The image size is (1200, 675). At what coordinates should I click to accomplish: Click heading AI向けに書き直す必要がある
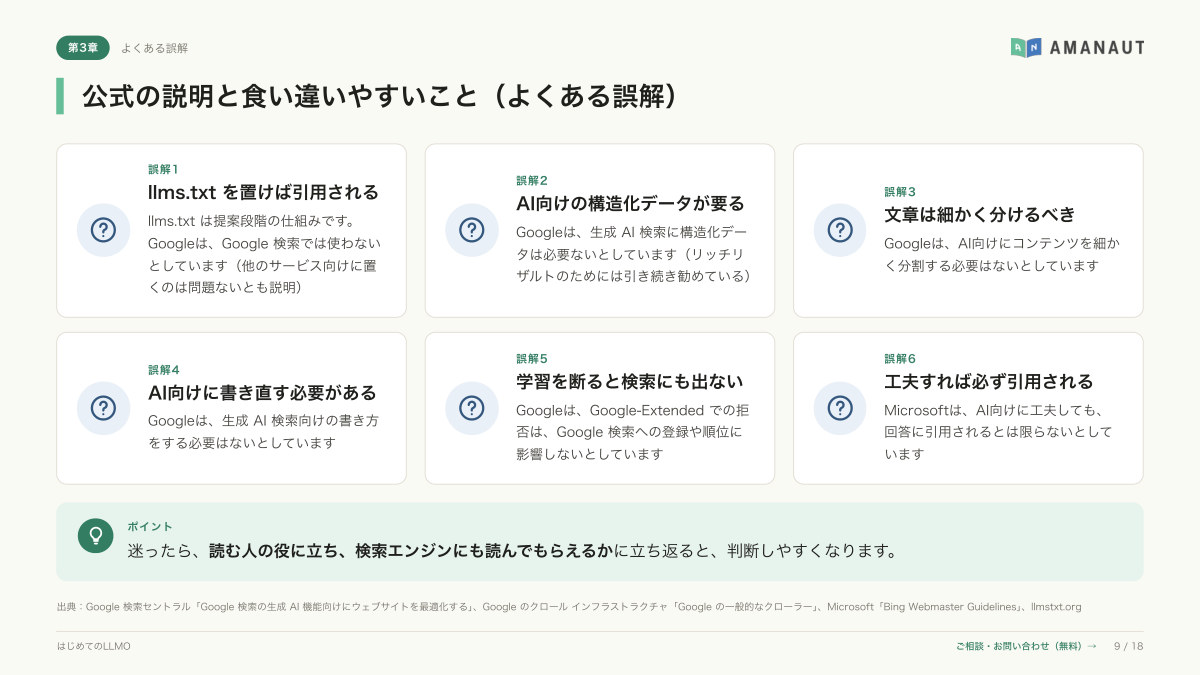(x=262, y=393)
